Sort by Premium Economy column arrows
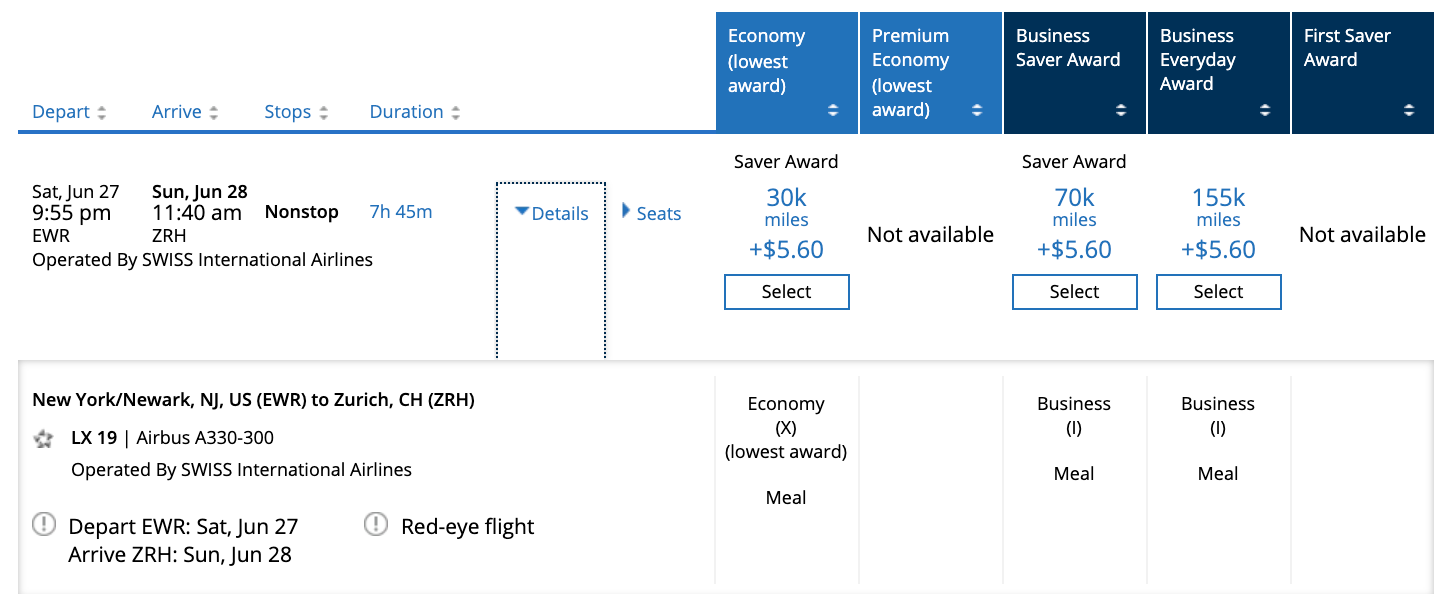This screenshot has height=594, width=1450. pos(977,111)
